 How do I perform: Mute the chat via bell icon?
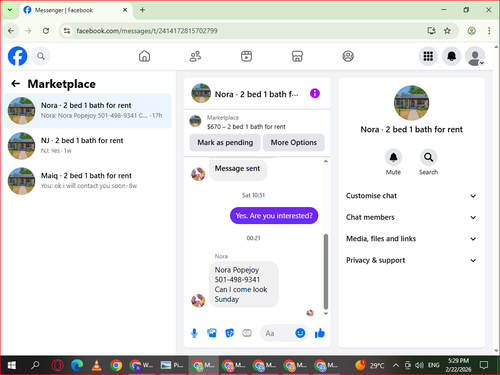point(393,157)
